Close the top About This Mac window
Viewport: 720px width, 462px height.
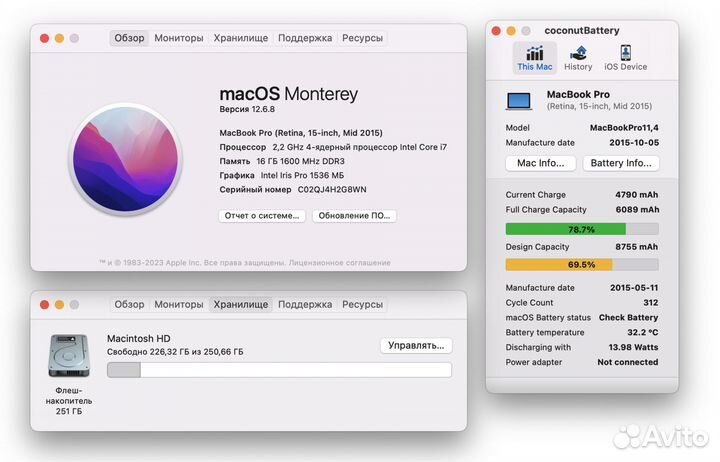click(45, 39)
